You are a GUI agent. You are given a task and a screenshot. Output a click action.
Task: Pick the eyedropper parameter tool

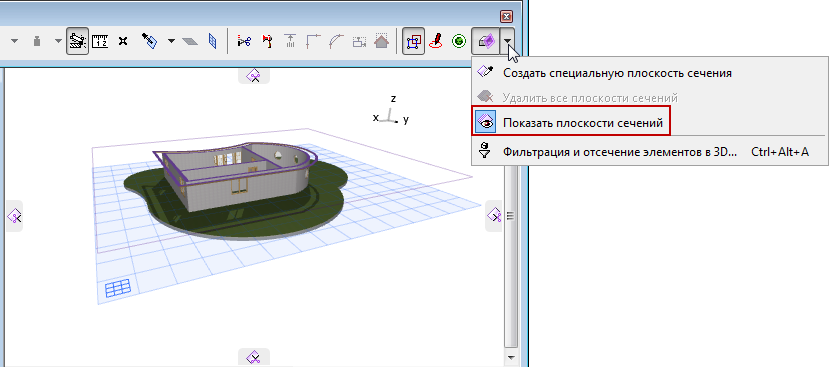150,41
